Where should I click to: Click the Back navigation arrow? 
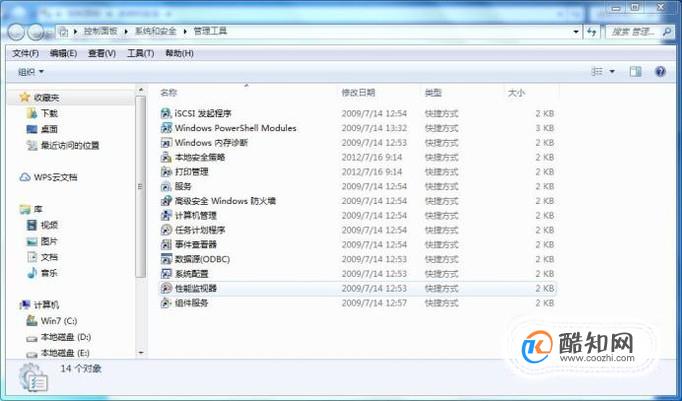pyautogui.click(x=16, y=32)
